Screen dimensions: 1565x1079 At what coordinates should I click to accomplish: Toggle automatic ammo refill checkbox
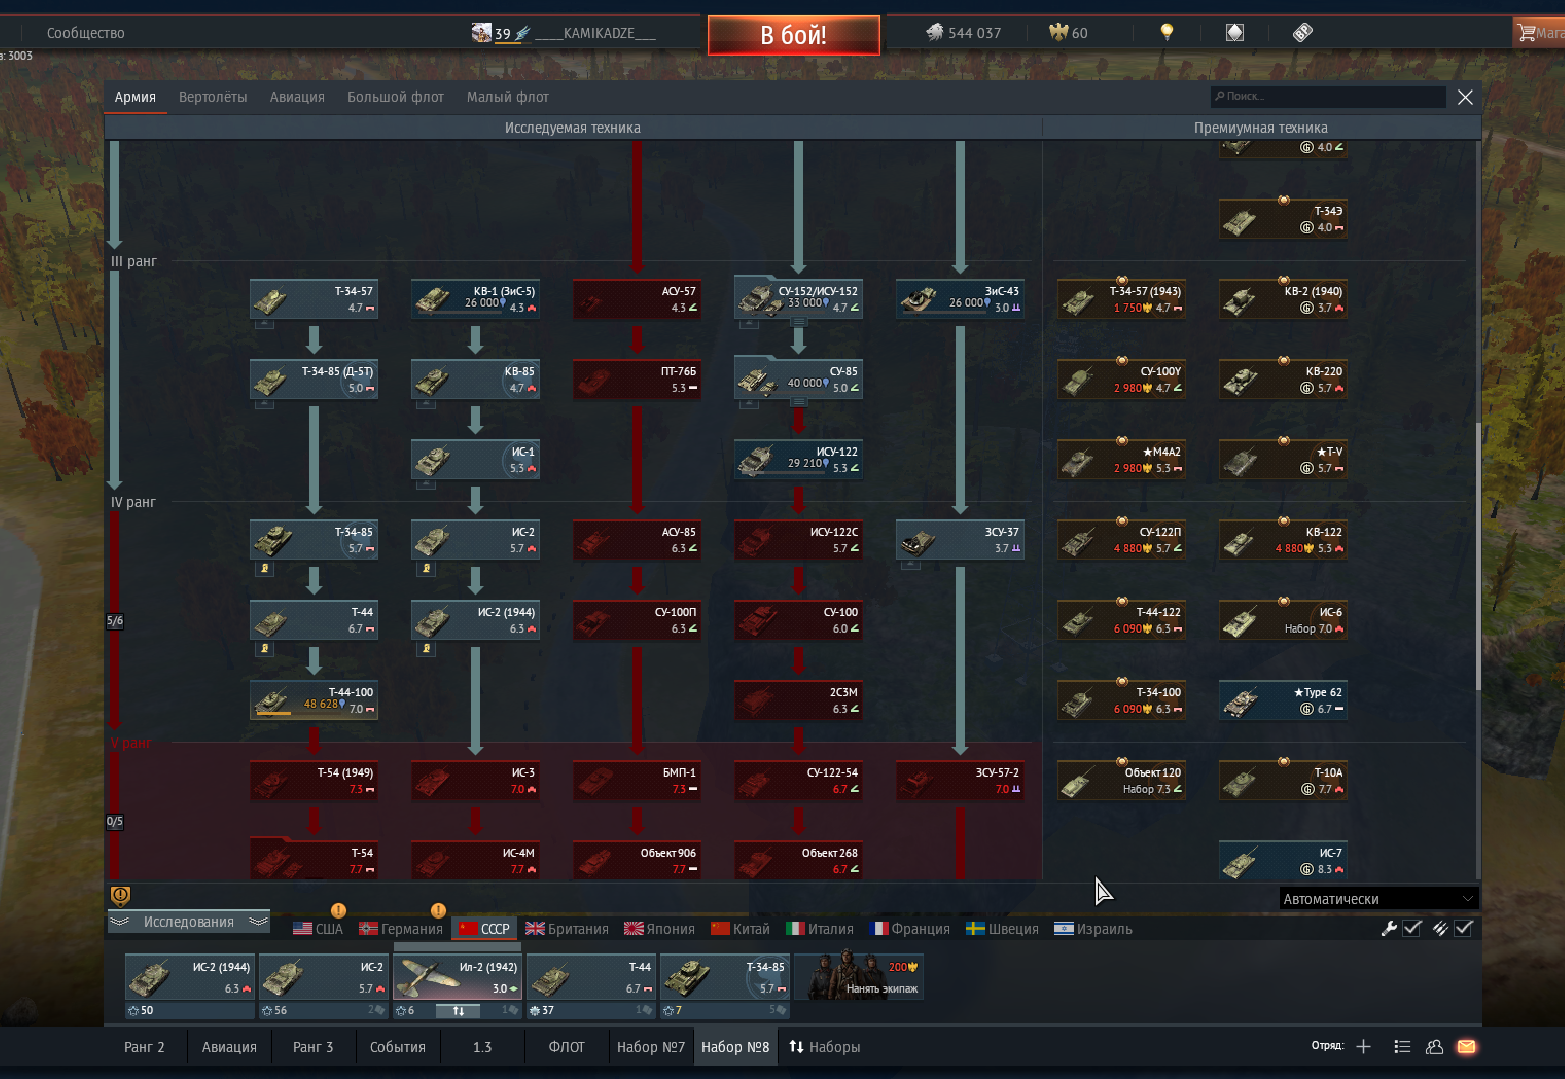pyautogui.click(x=1463, y=928)
